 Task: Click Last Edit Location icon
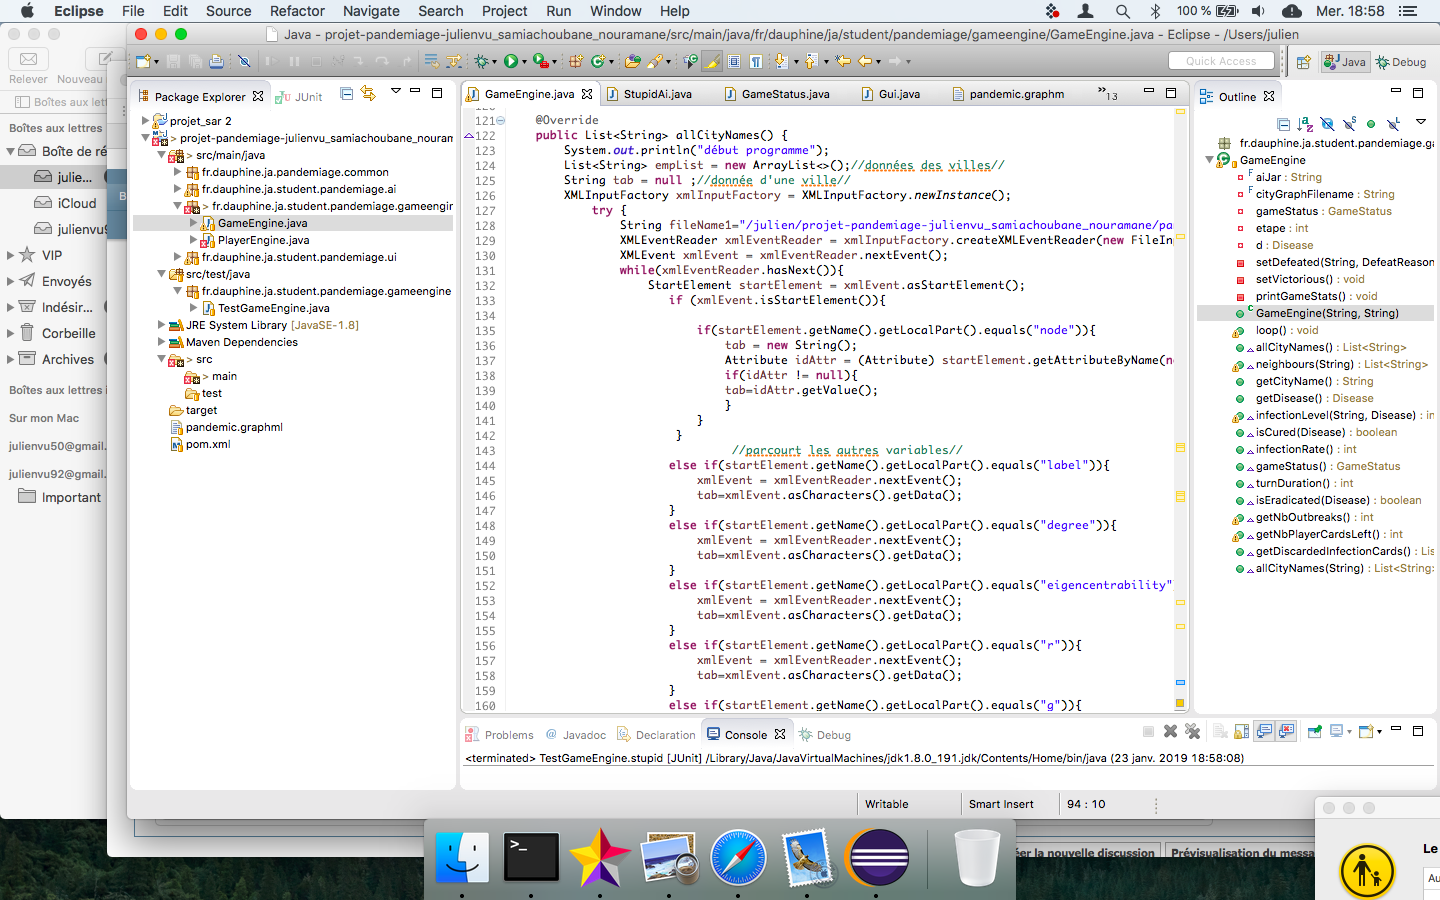(842, 61)
